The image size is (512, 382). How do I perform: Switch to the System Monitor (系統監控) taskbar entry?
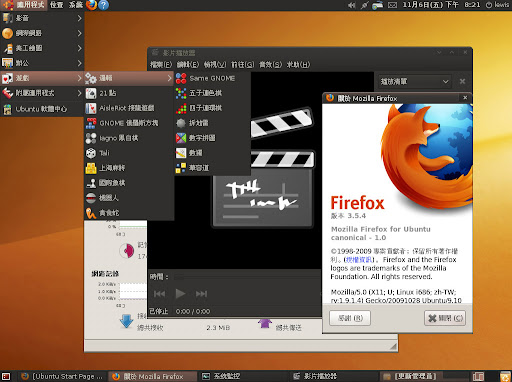click(243, 376)
